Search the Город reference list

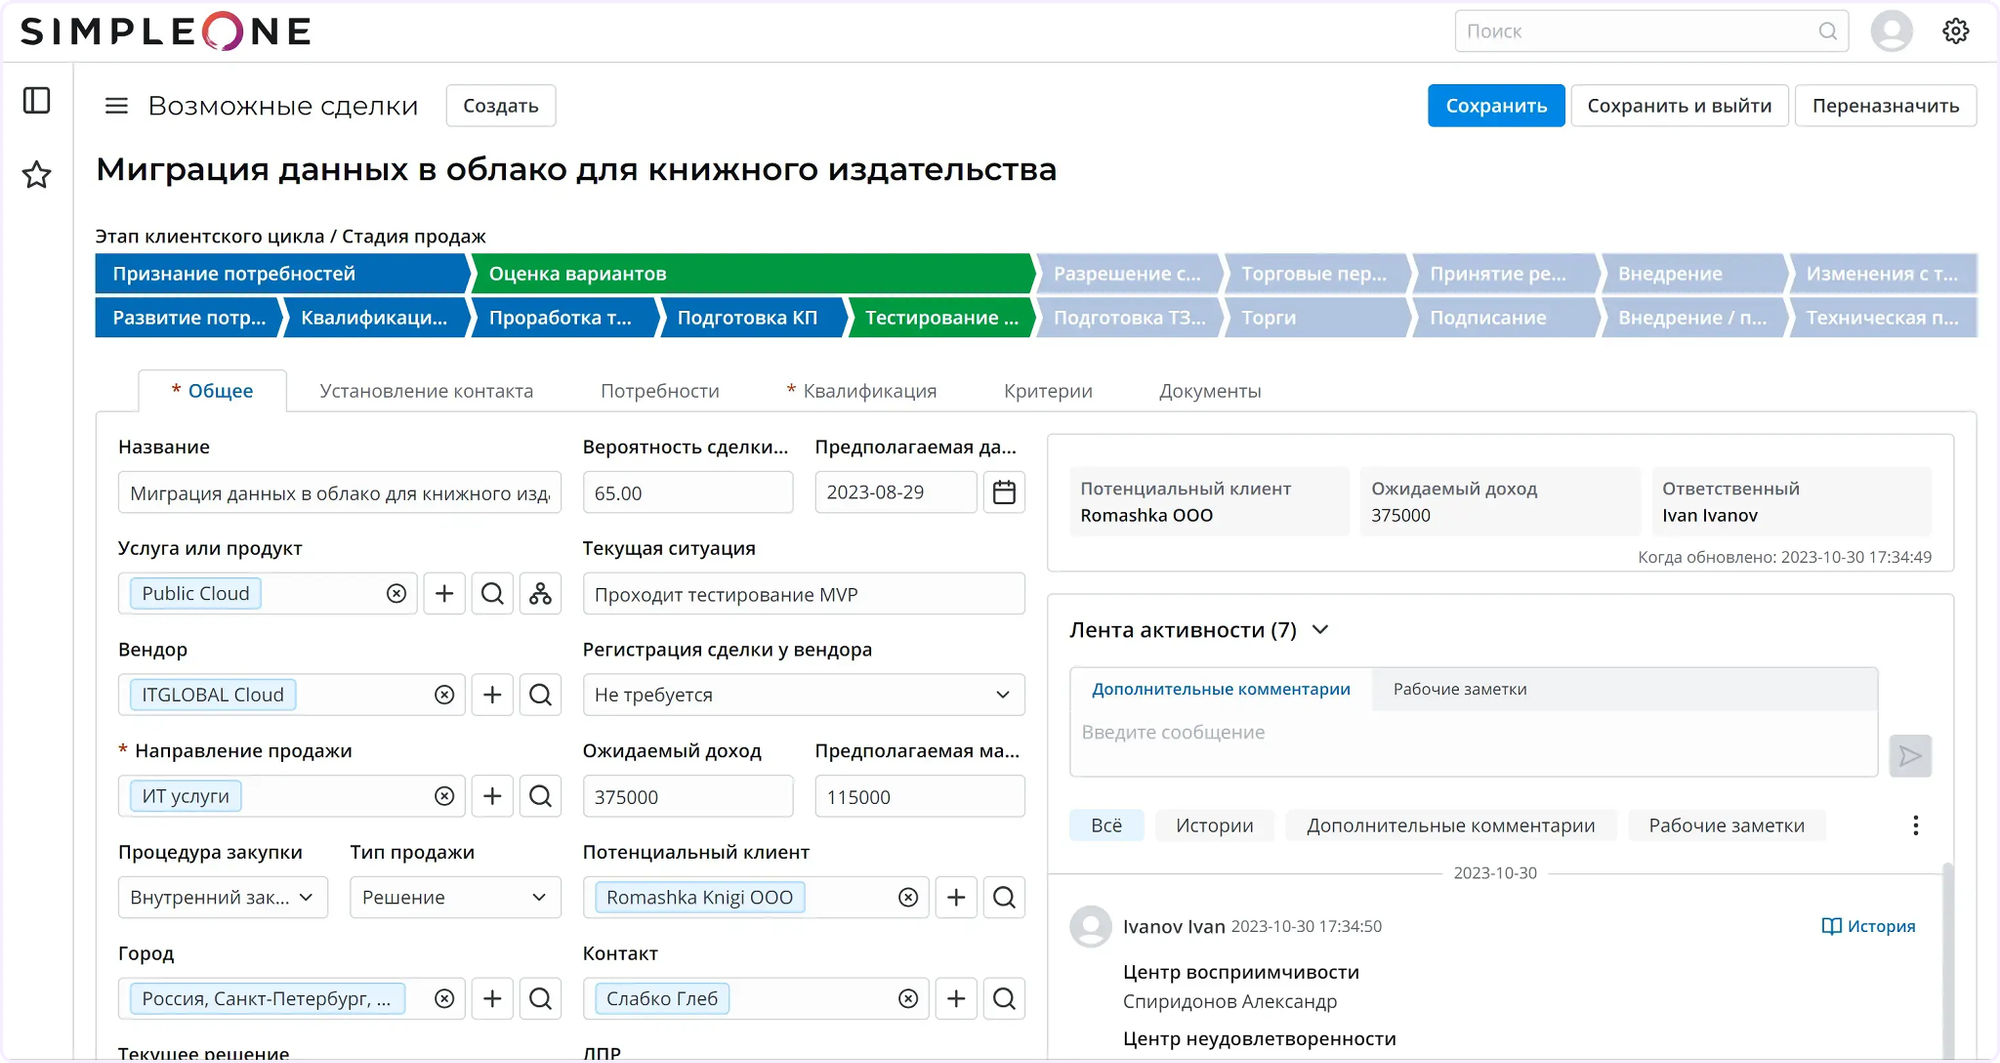pyautogui.click(x=540, y=999)
